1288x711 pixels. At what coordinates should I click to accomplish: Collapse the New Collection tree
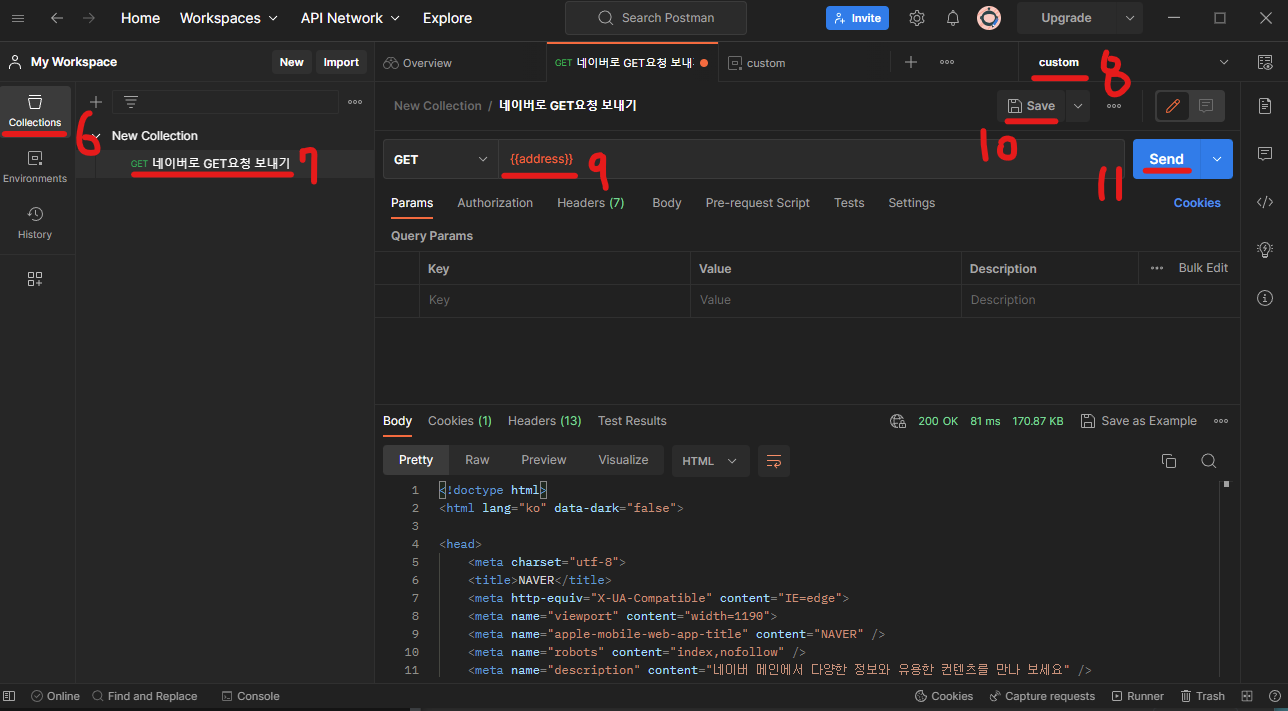96,136
